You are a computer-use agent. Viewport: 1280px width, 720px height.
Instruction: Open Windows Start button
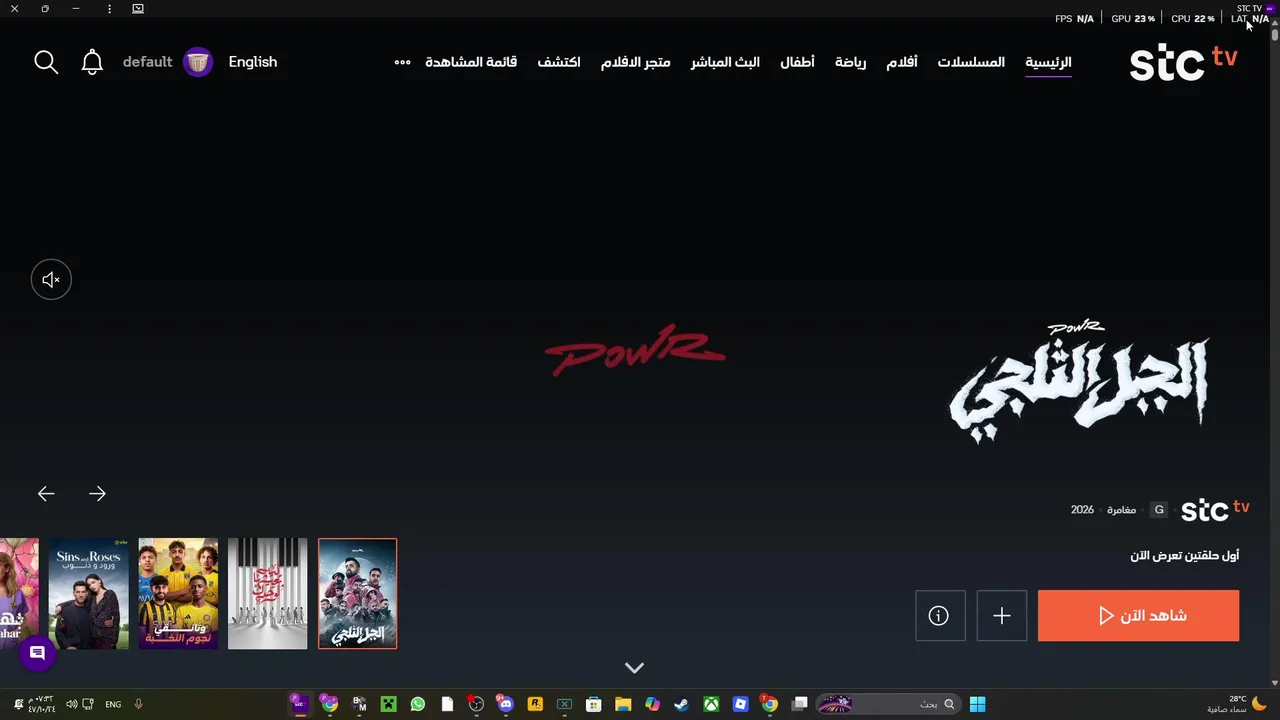tap(977, 704)
